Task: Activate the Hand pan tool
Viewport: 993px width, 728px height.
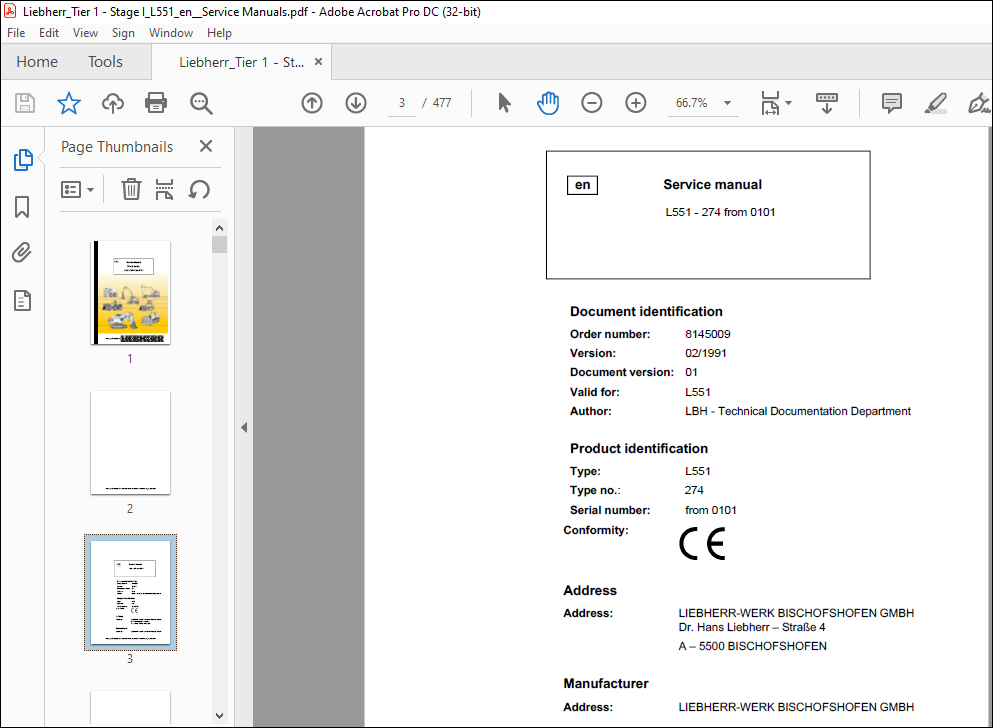Action: point(548,103)
